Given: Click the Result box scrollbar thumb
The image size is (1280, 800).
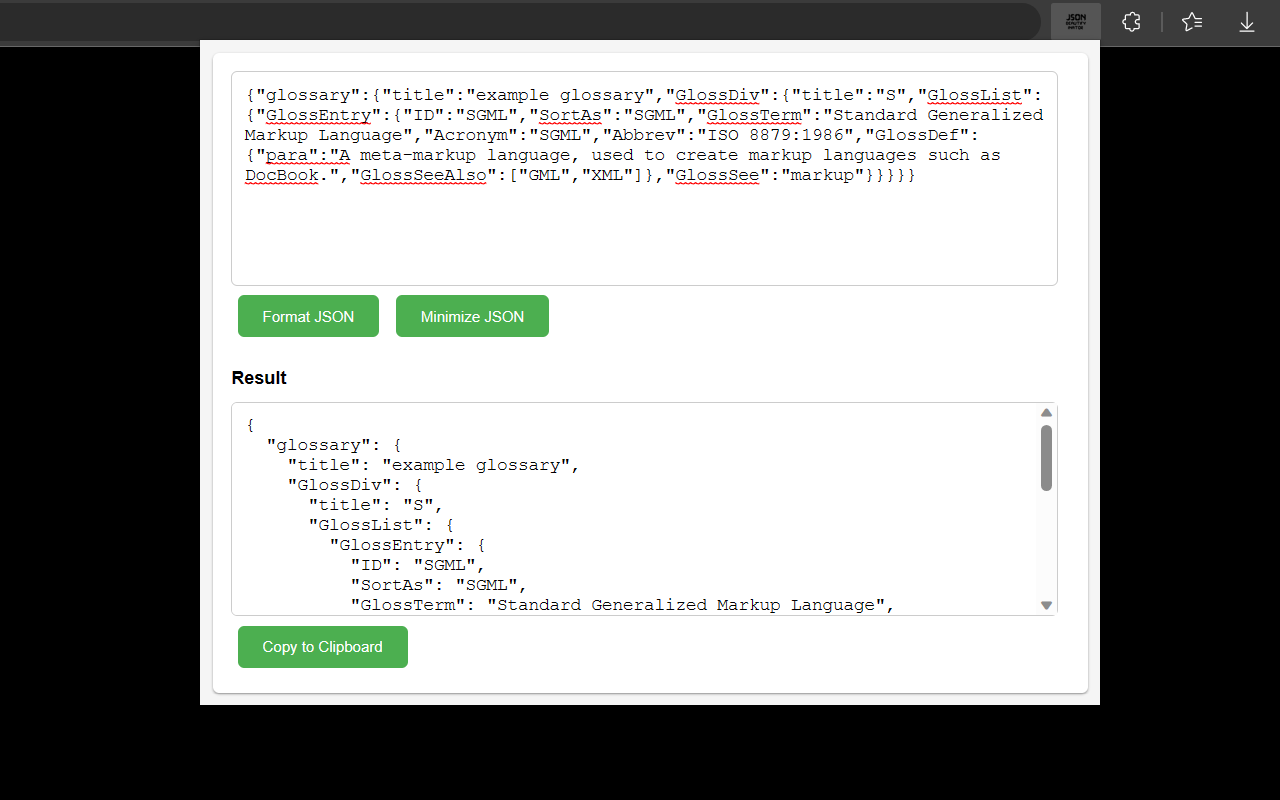Looking at the screenshot, I should click(x=1046, y=457).
